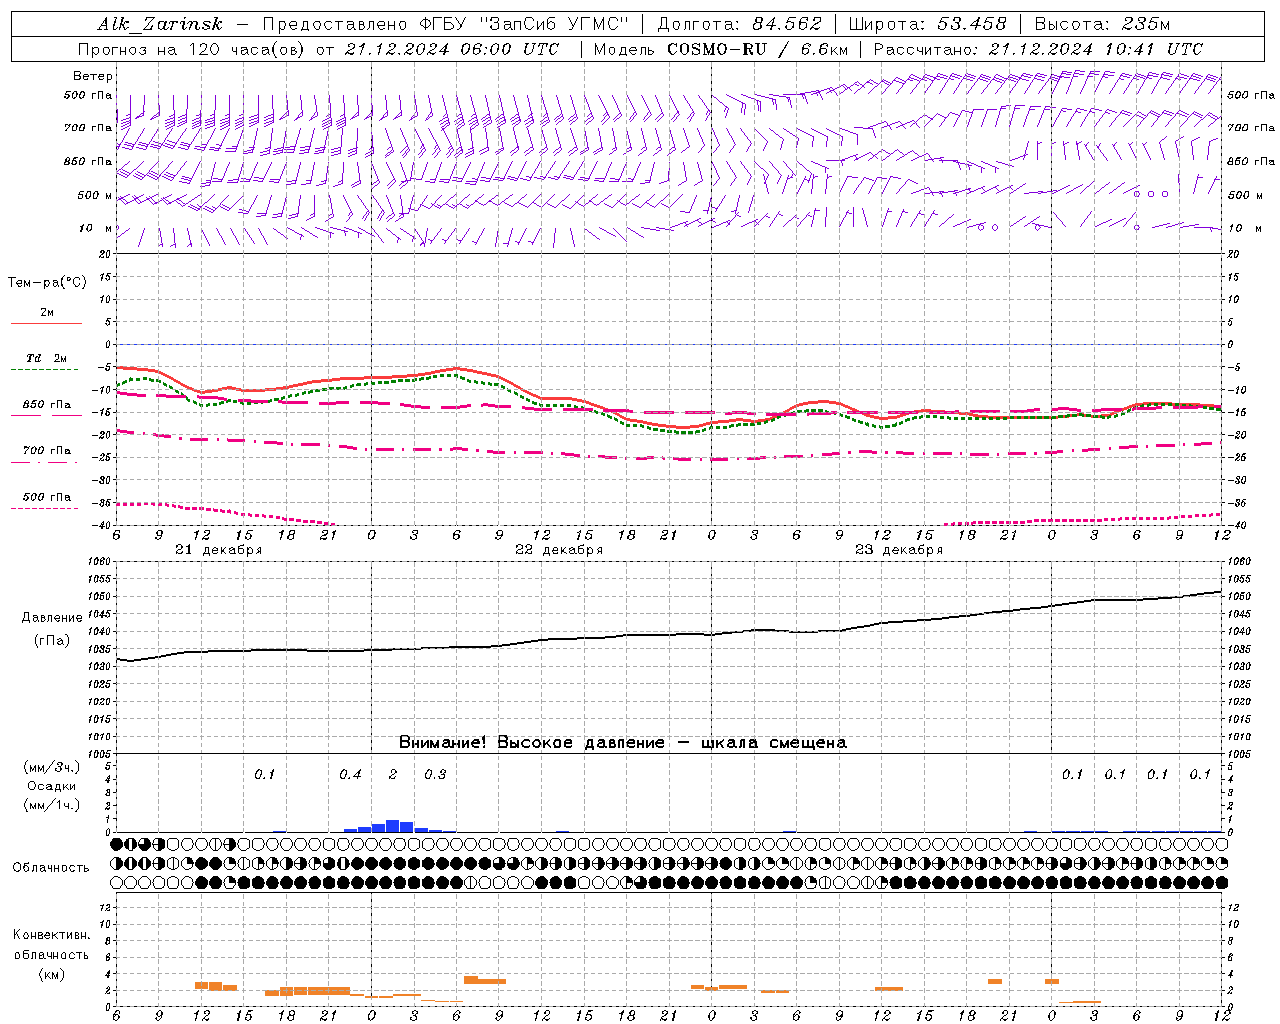Click the 21 декабря date label
The image size is (1280, 1024).
pos(219,550)
